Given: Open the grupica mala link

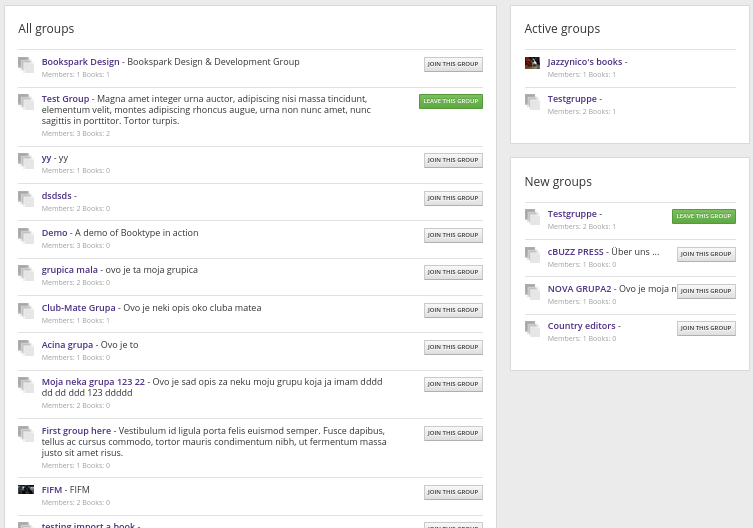Looking at the screenshot, I should (70, 270).
